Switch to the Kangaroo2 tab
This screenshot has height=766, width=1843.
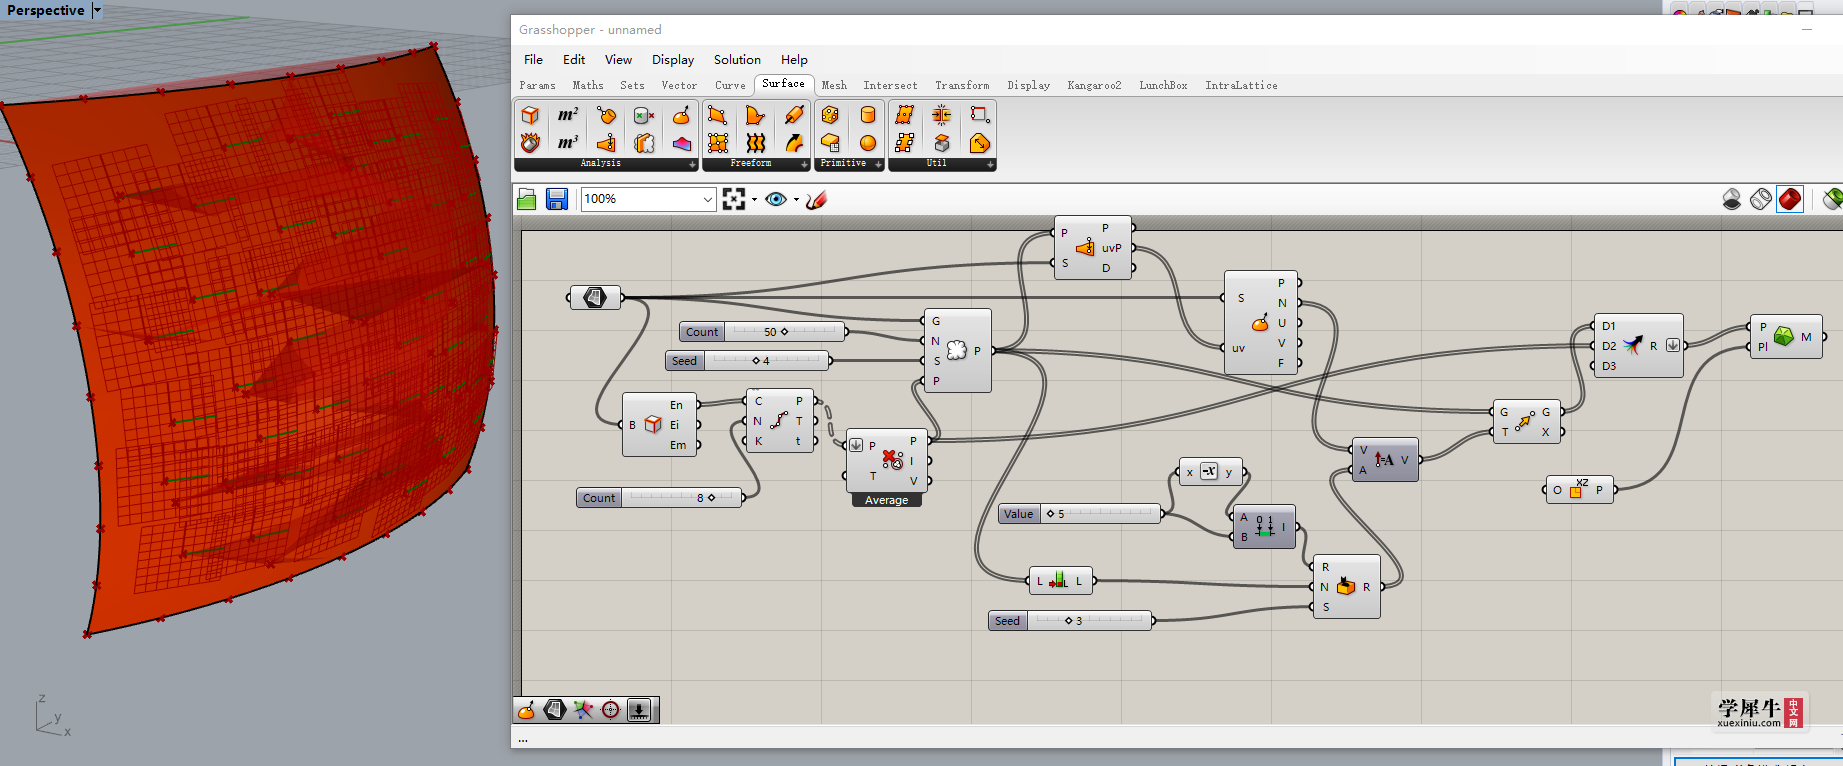click(1094, 85)
